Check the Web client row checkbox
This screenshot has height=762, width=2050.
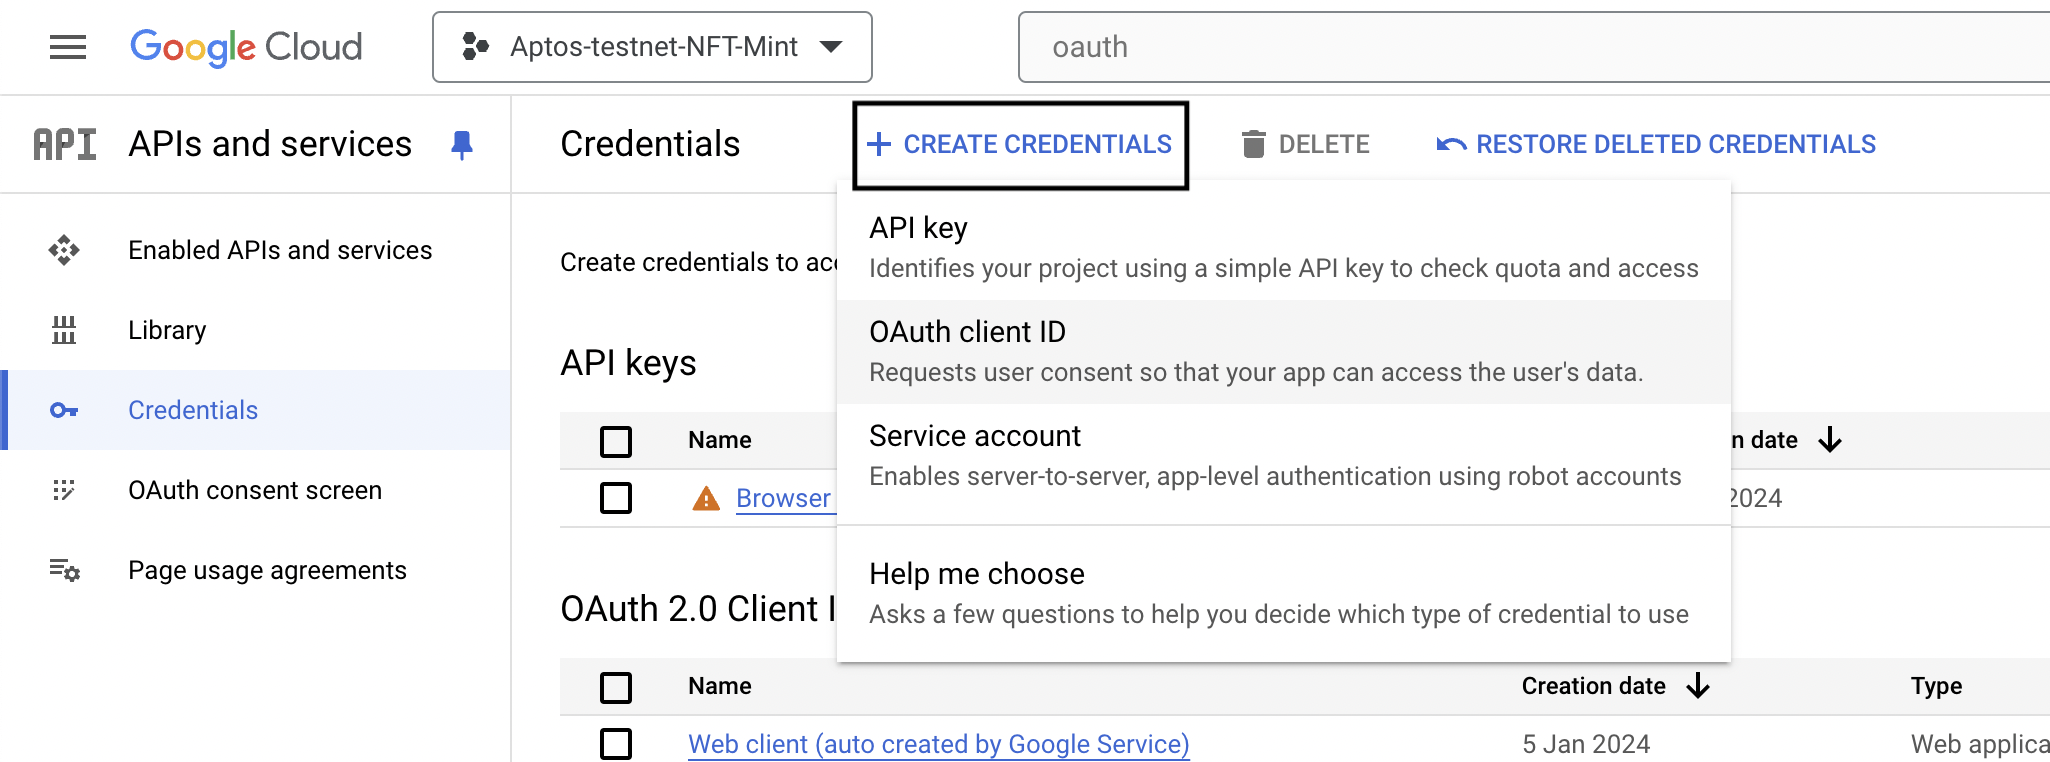point(616,744)
